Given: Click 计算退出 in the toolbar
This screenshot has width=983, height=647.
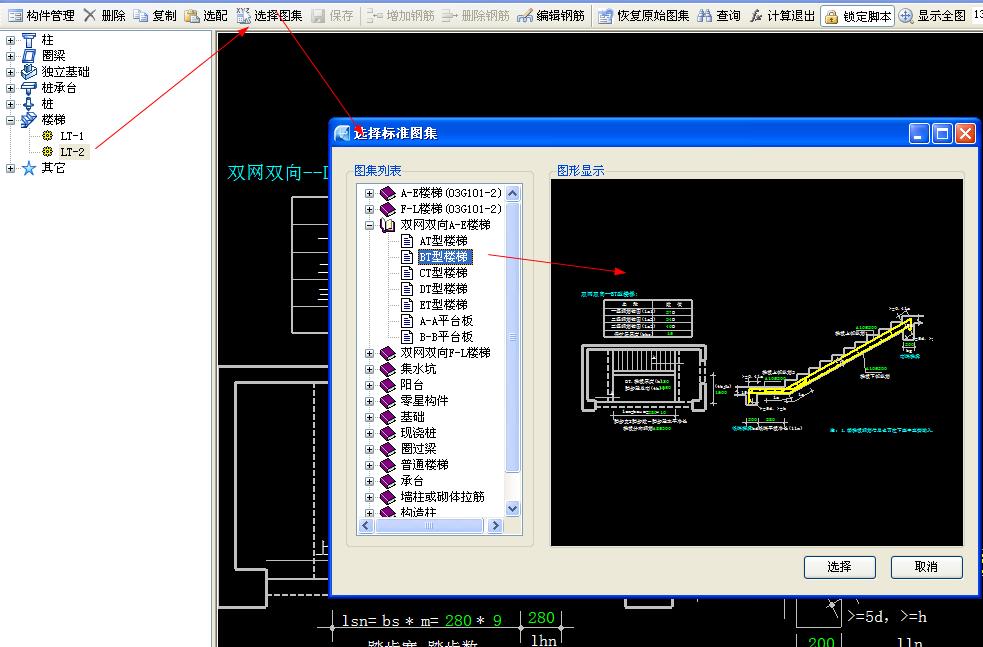Looking at the screenshot, I should [782, 15].
